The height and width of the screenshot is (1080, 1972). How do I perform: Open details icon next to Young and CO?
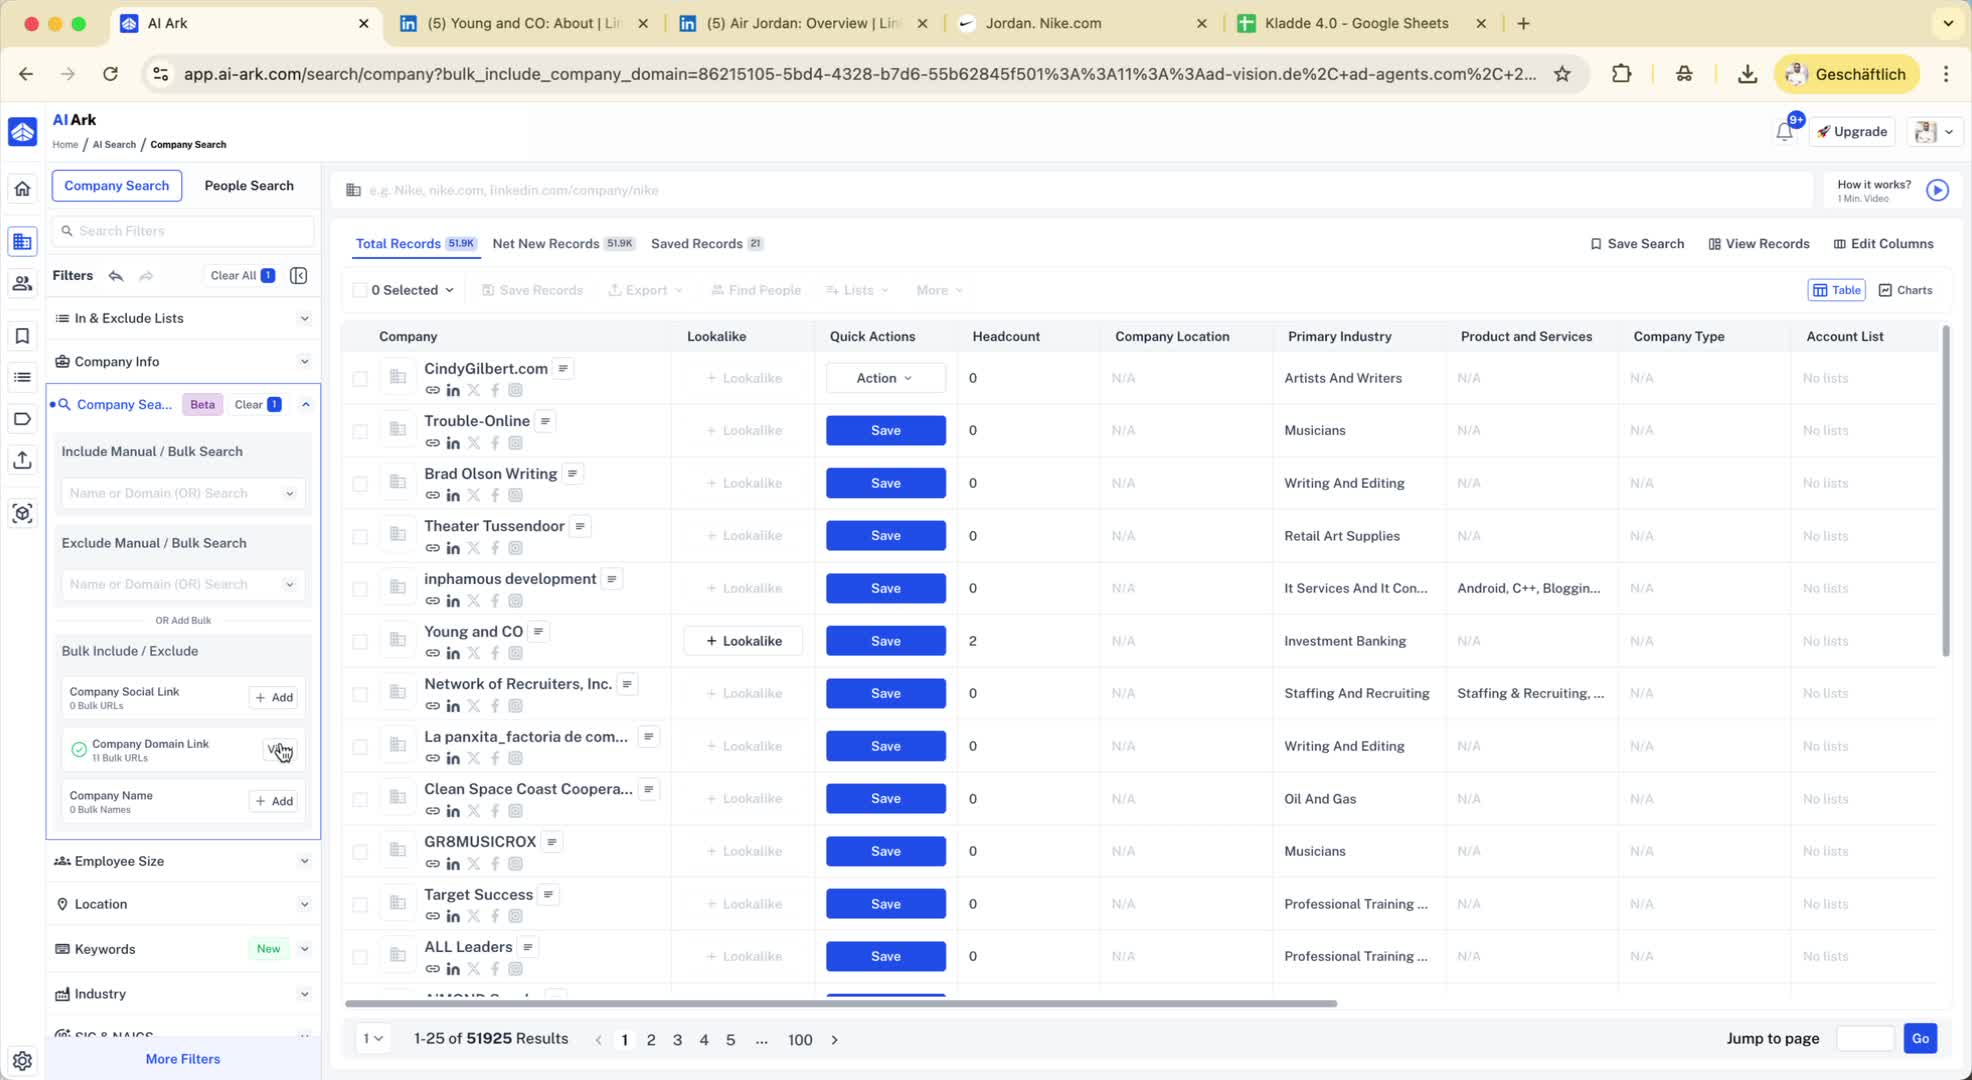(539, 632)
